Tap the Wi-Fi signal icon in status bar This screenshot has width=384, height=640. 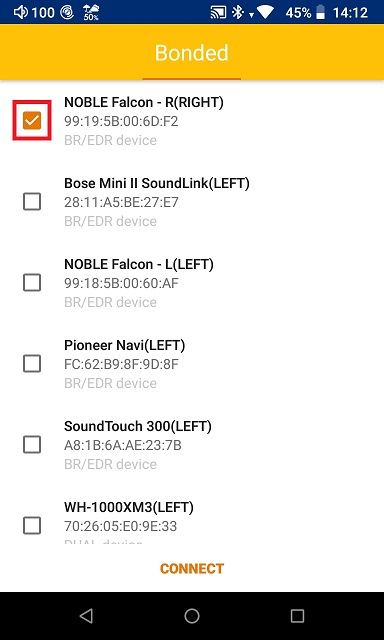coord(266,12)
